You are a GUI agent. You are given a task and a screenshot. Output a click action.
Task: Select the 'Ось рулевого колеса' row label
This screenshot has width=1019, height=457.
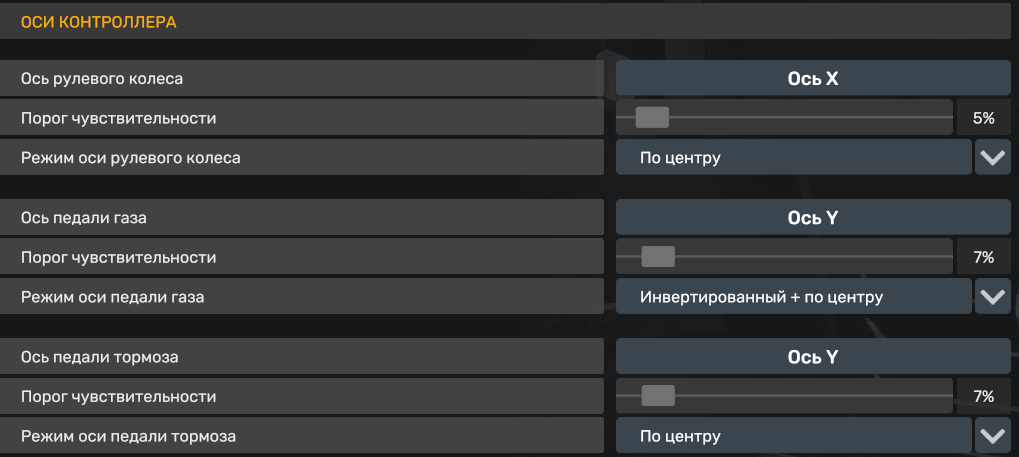(x=302, y=79)
